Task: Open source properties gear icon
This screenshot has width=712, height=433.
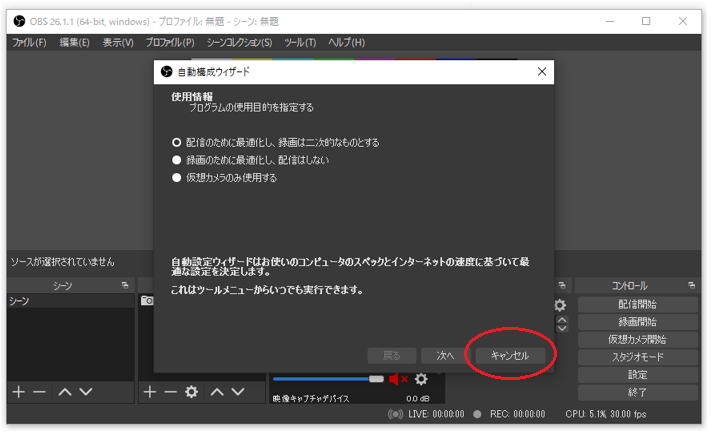Action: click(x=191, y=392)
